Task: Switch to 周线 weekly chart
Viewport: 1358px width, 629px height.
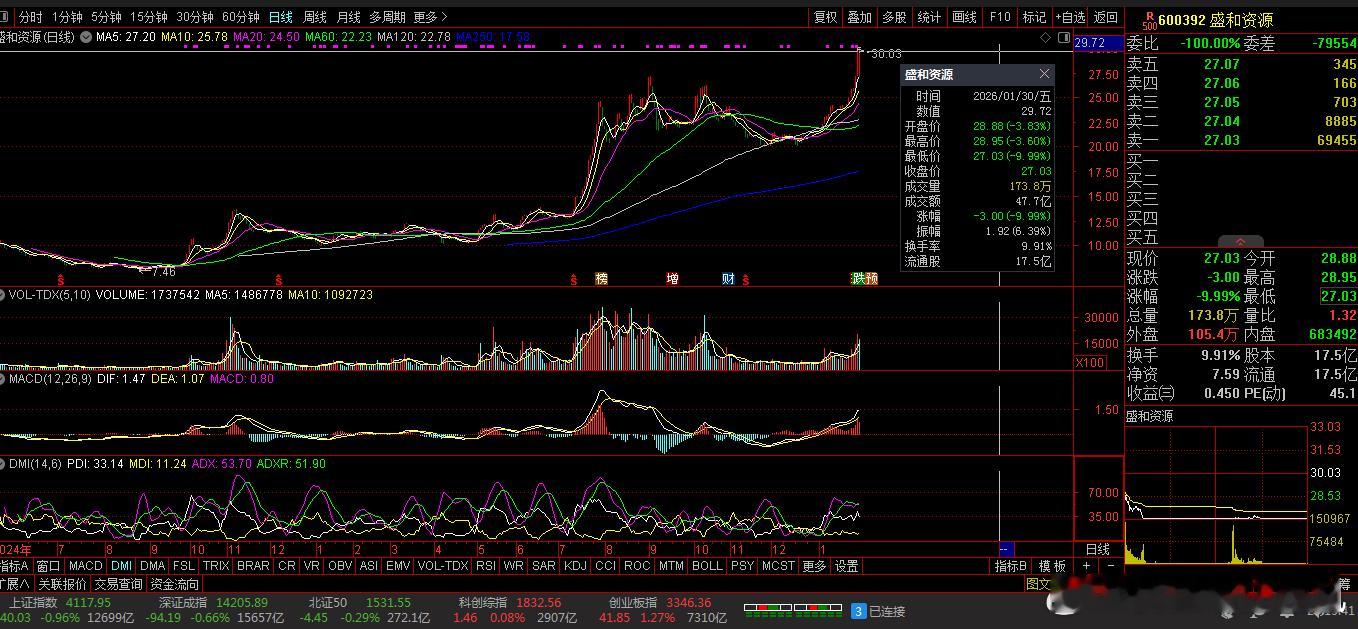Action: pos(315,17)
